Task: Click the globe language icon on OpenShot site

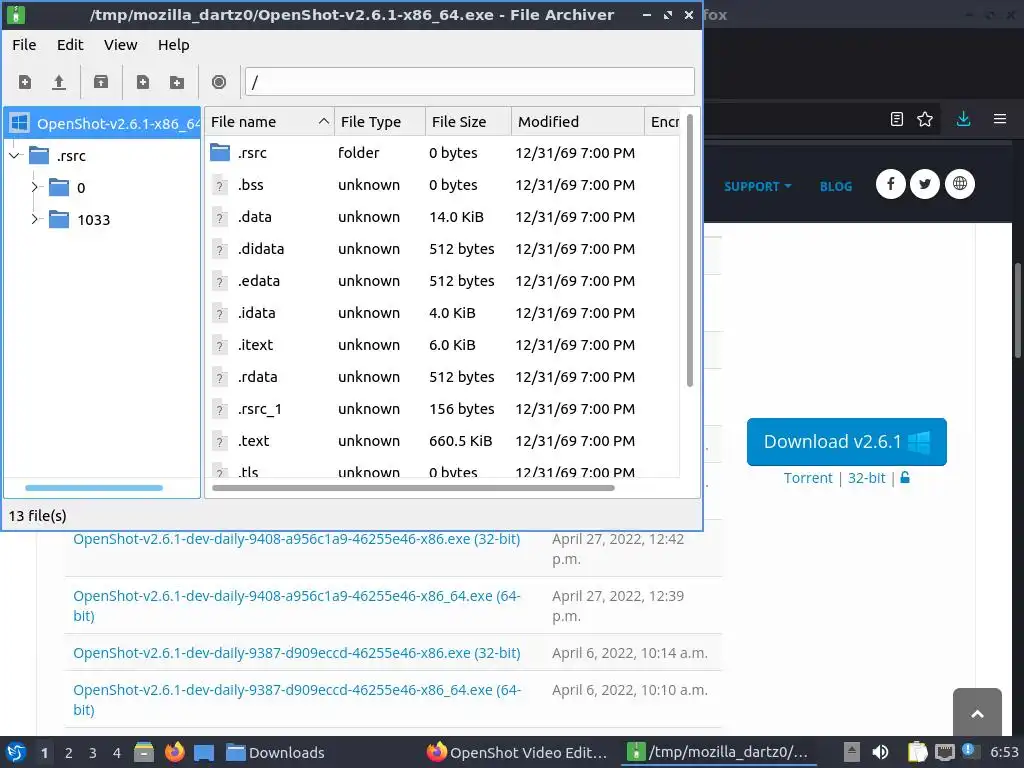Action: coord(959,184)
